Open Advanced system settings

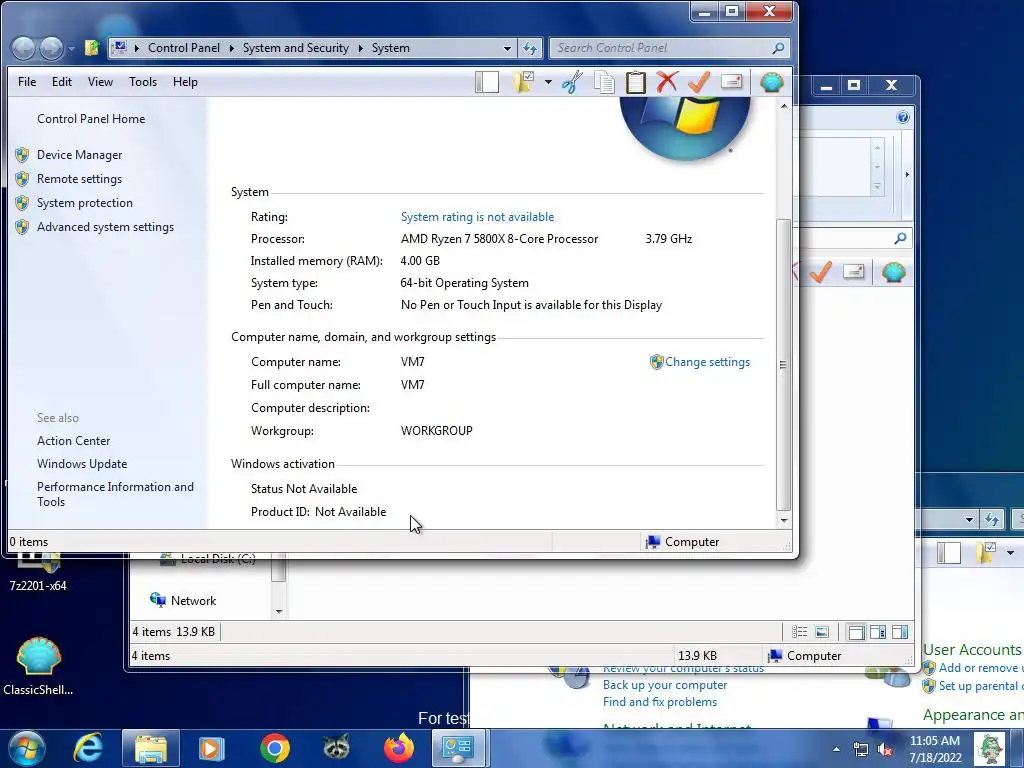[x=105, y=227]
